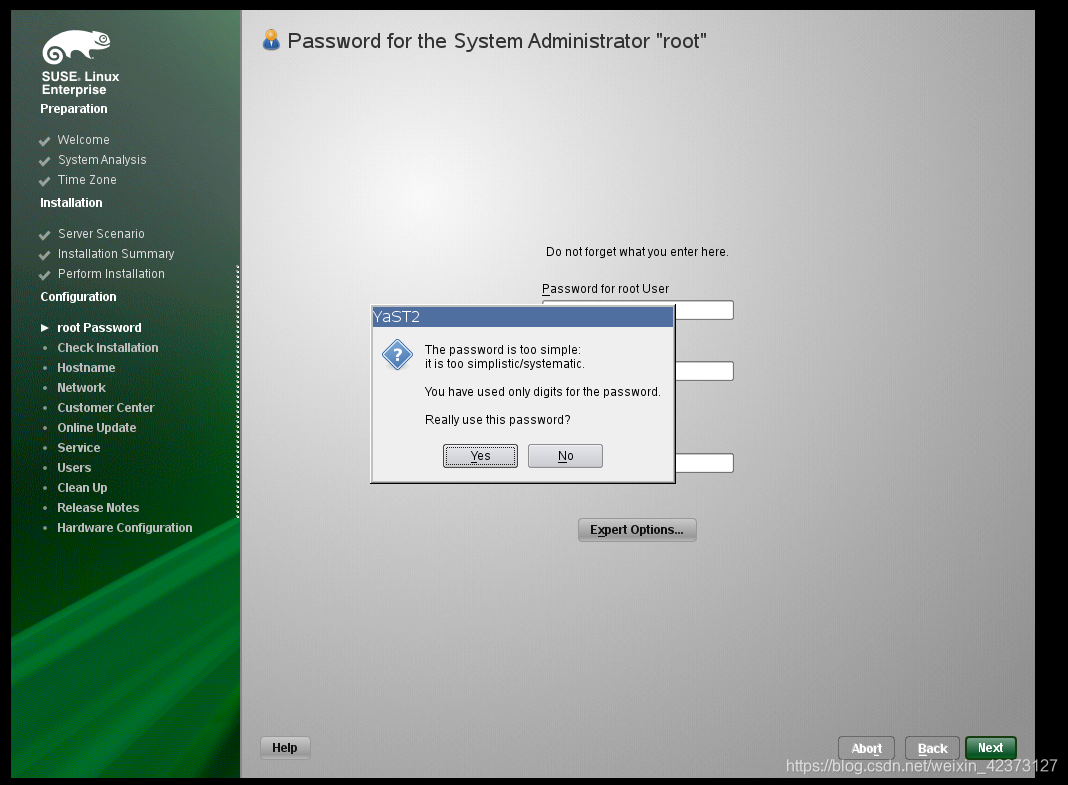Select Customer Center step
Screen dimensions: 1068x785
point(106,407)
